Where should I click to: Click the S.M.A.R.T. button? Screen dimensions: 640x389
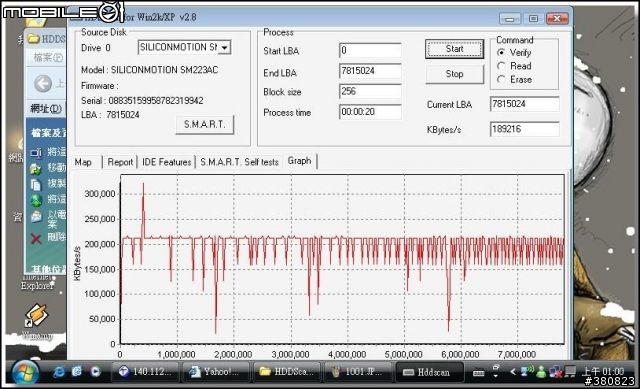click(204, 124)
